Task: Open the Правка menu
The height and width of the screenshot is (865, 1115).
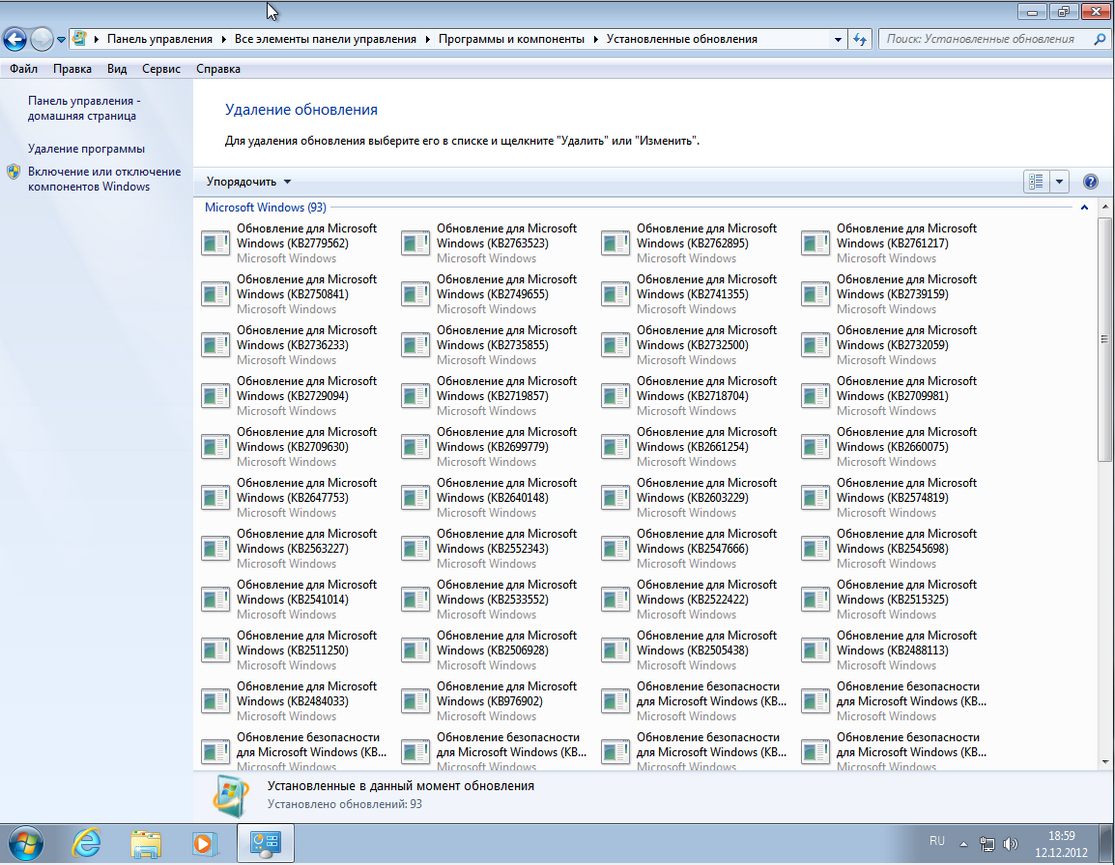Action: pyautogui.click(x=72, y=69)
